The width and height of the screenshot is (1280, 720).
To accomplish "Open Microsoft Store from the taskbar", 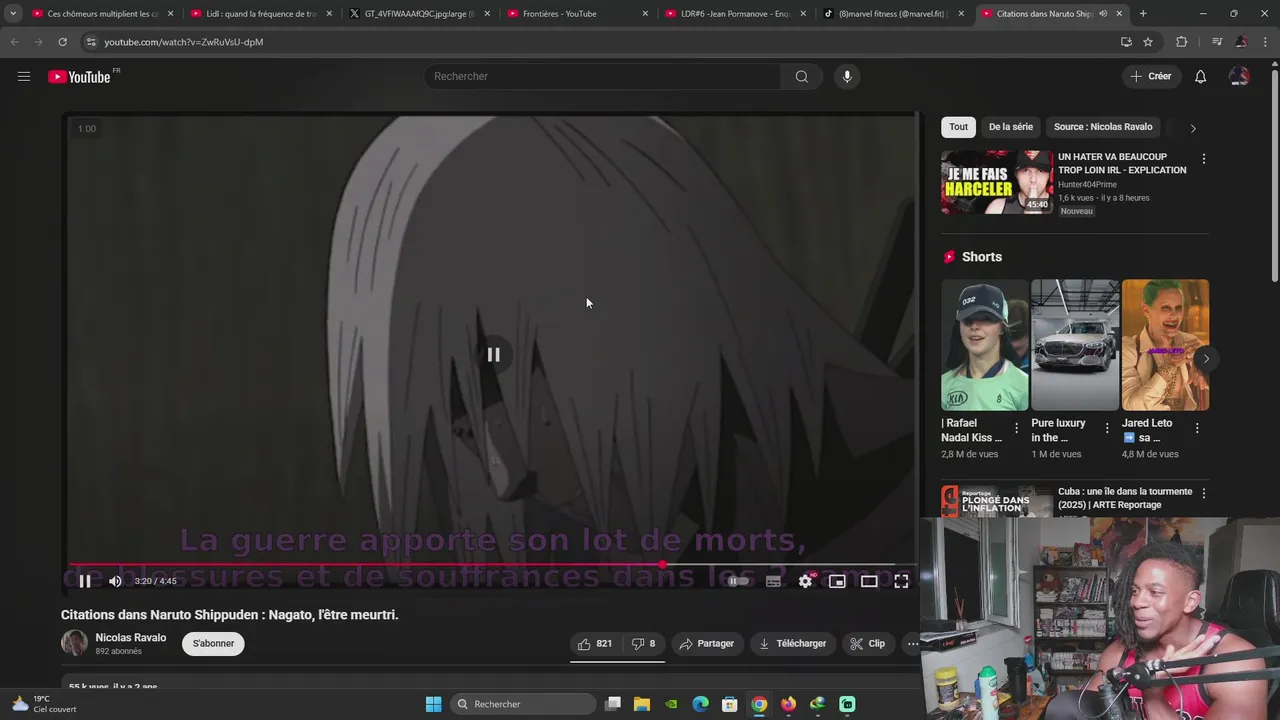I will pyautogui.click(x=730, y=704).
